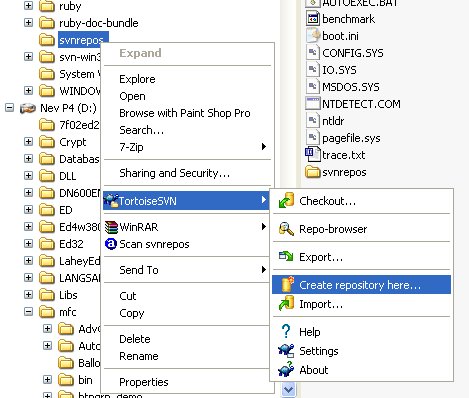Click the svnrepos folder icon in tree
469x398 pixels.
[47, 40]
